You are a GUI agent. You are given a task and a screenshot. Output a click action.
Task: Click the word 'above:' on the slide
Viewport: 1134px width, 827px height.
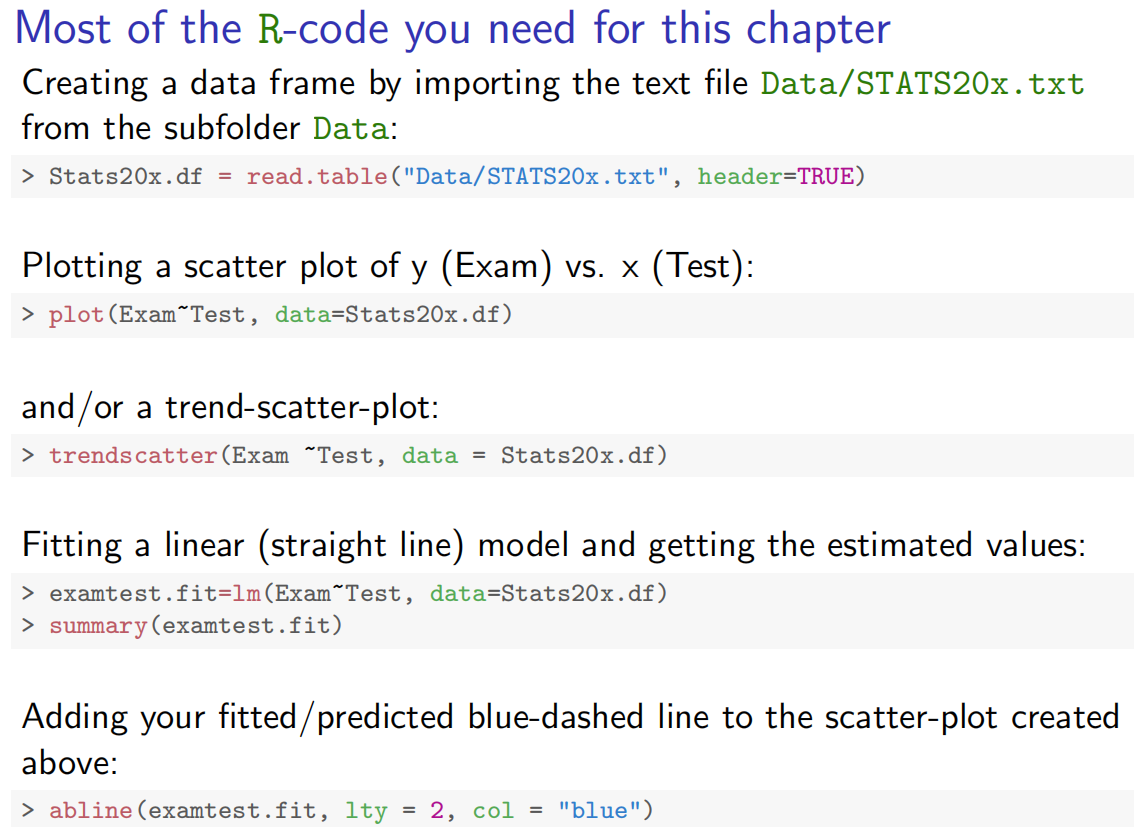tap(70, 764)
